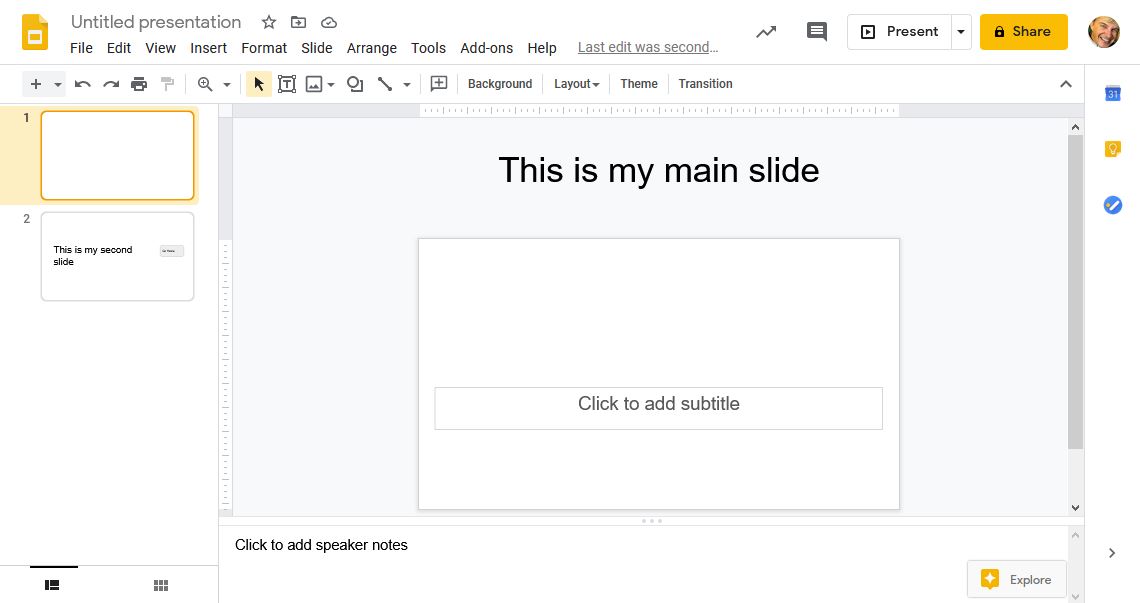Open the Print icon
This screenshot has height=603, width=1140.
(x=139, y=84)
